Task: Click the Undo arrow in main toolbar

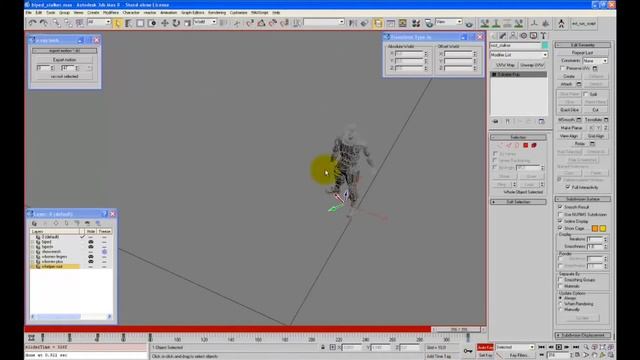Action: click(x=32, y=23)
